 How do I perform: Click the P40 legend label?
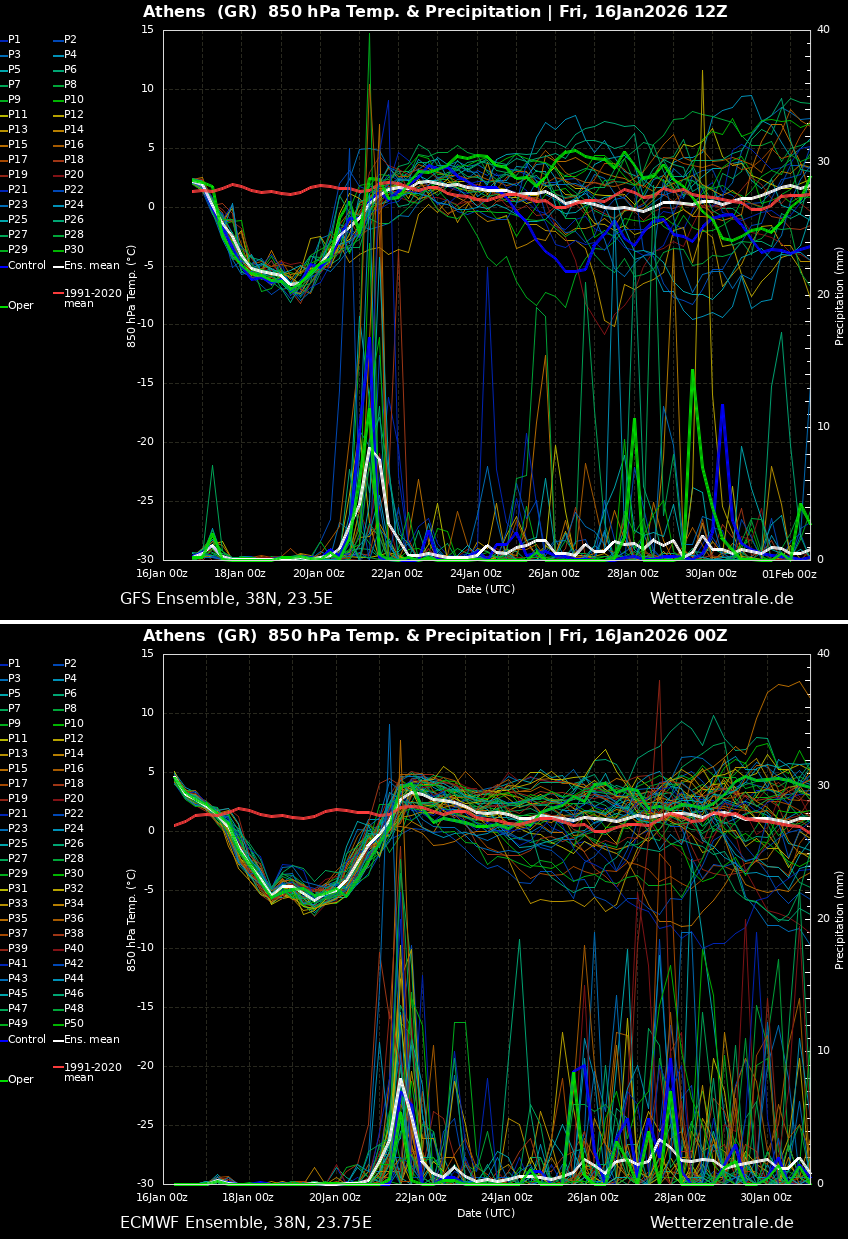[x=73, y=949]
